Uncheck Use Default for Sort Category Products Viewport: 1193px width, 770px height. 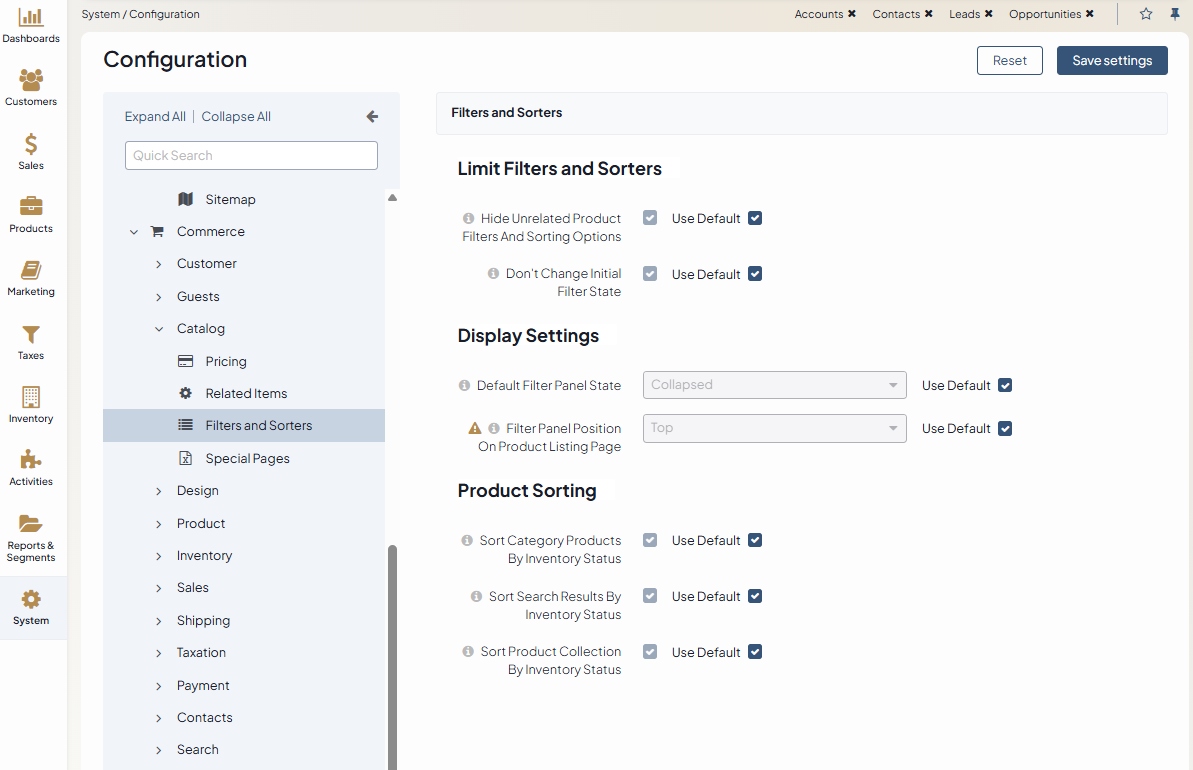pos(755,540)
